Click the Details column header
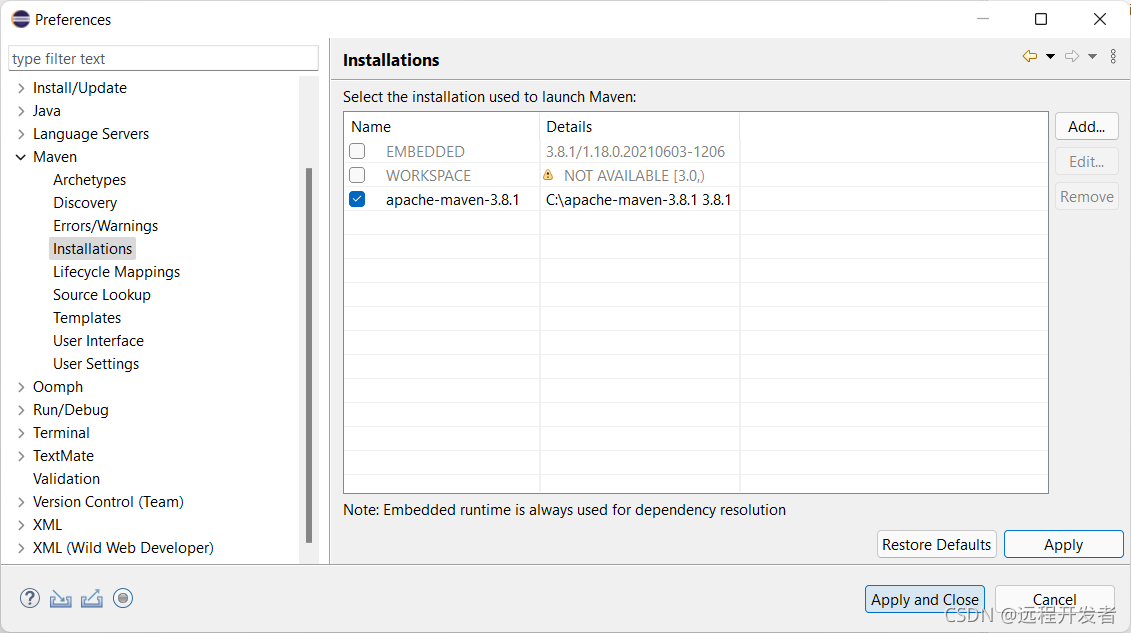Screen dimensions: 1131x633 [639, 126]
